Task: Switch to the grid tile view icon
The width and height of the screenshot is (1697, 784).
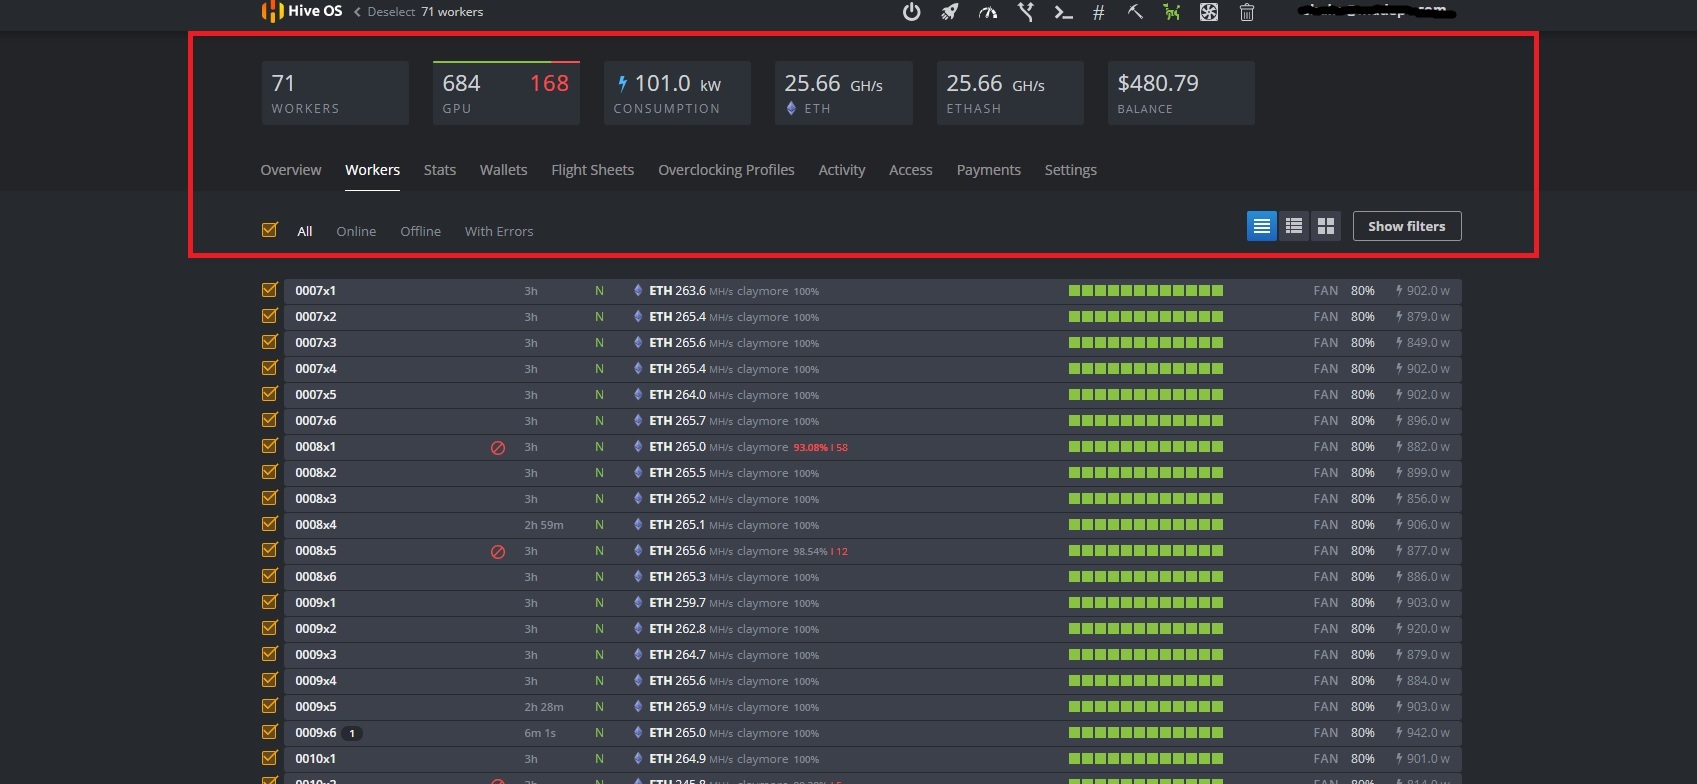Action: click(1326, 226)
